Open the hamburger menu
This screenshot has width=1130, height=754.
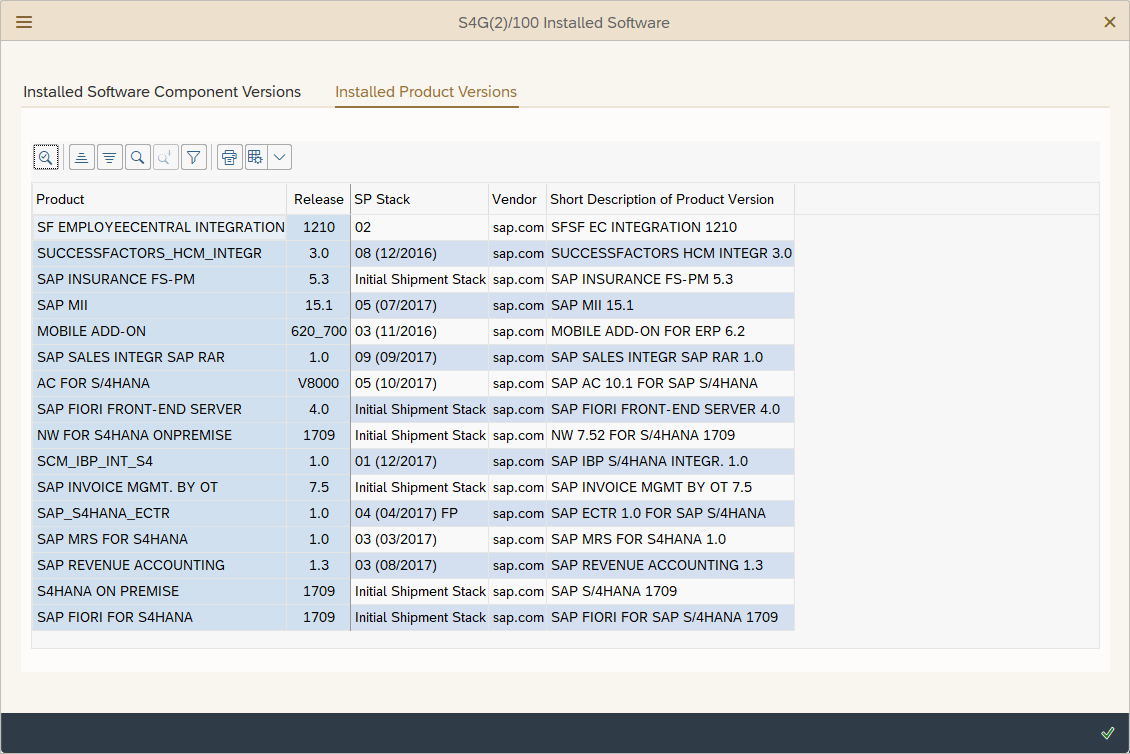pyautogui.click(x=24, y=22)
